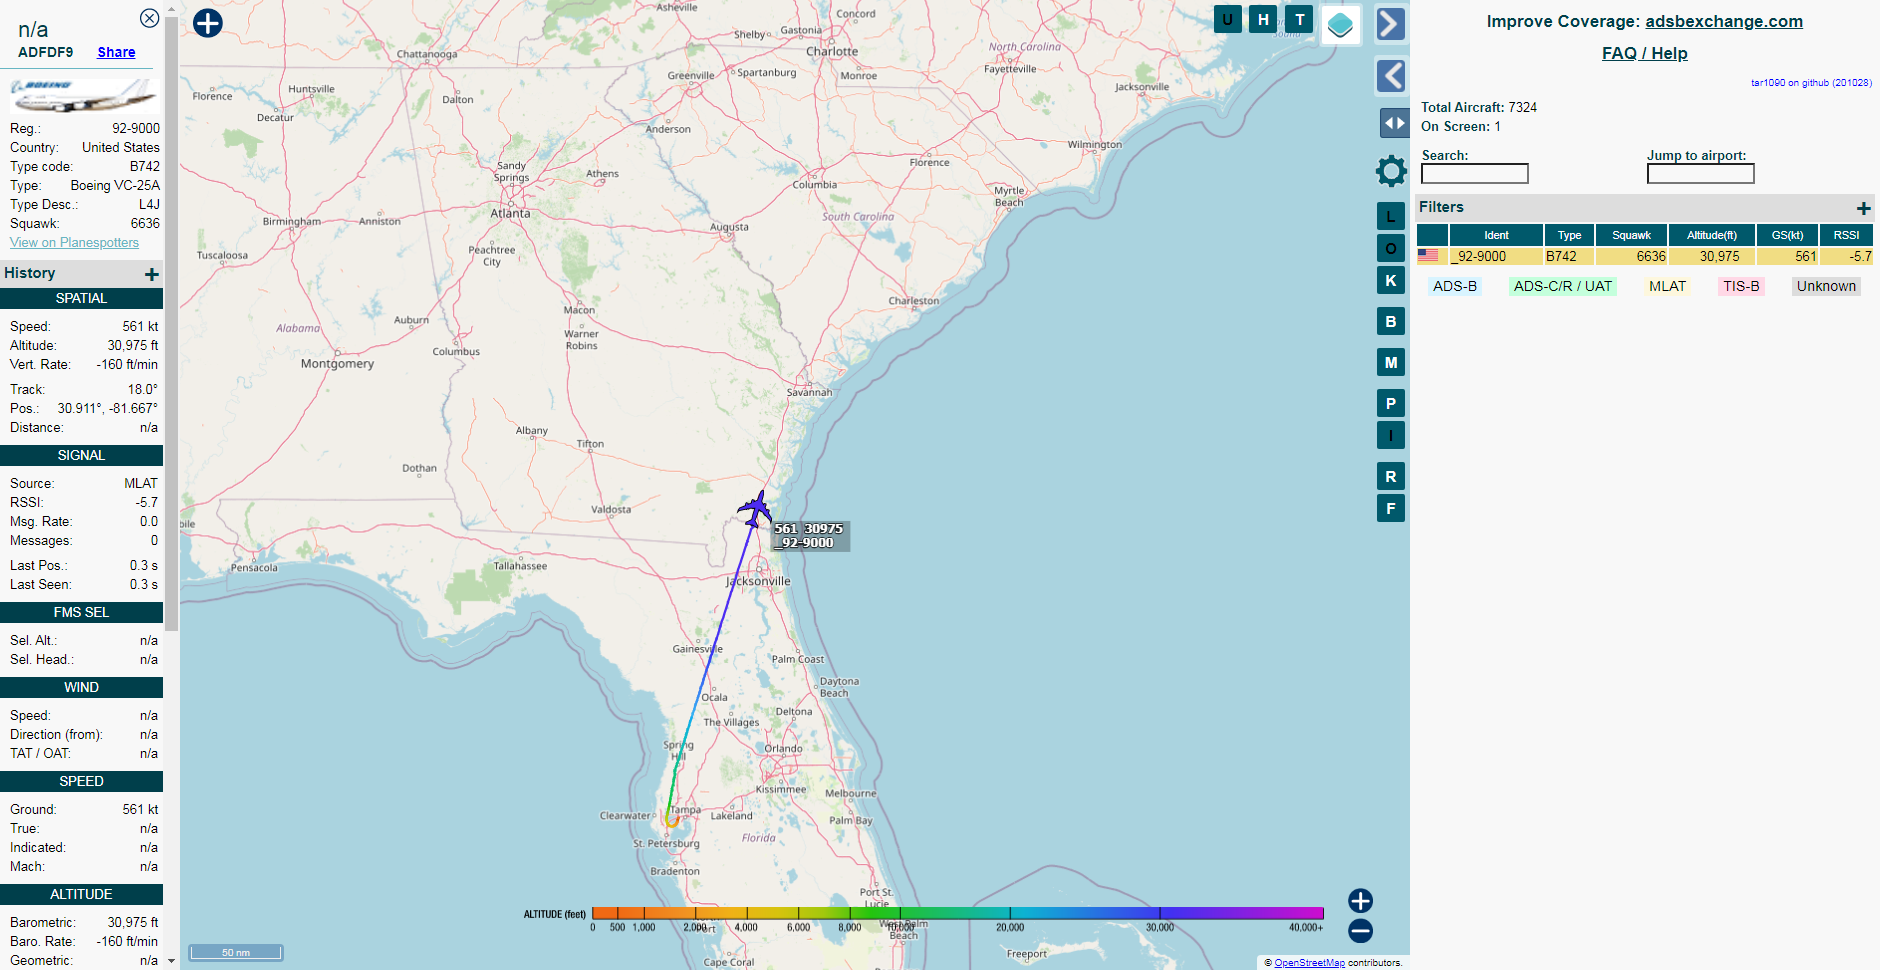Viewport: 1880px width, 970px height.
Task: Click the map zoom out minus icon
Action: 1360,931
